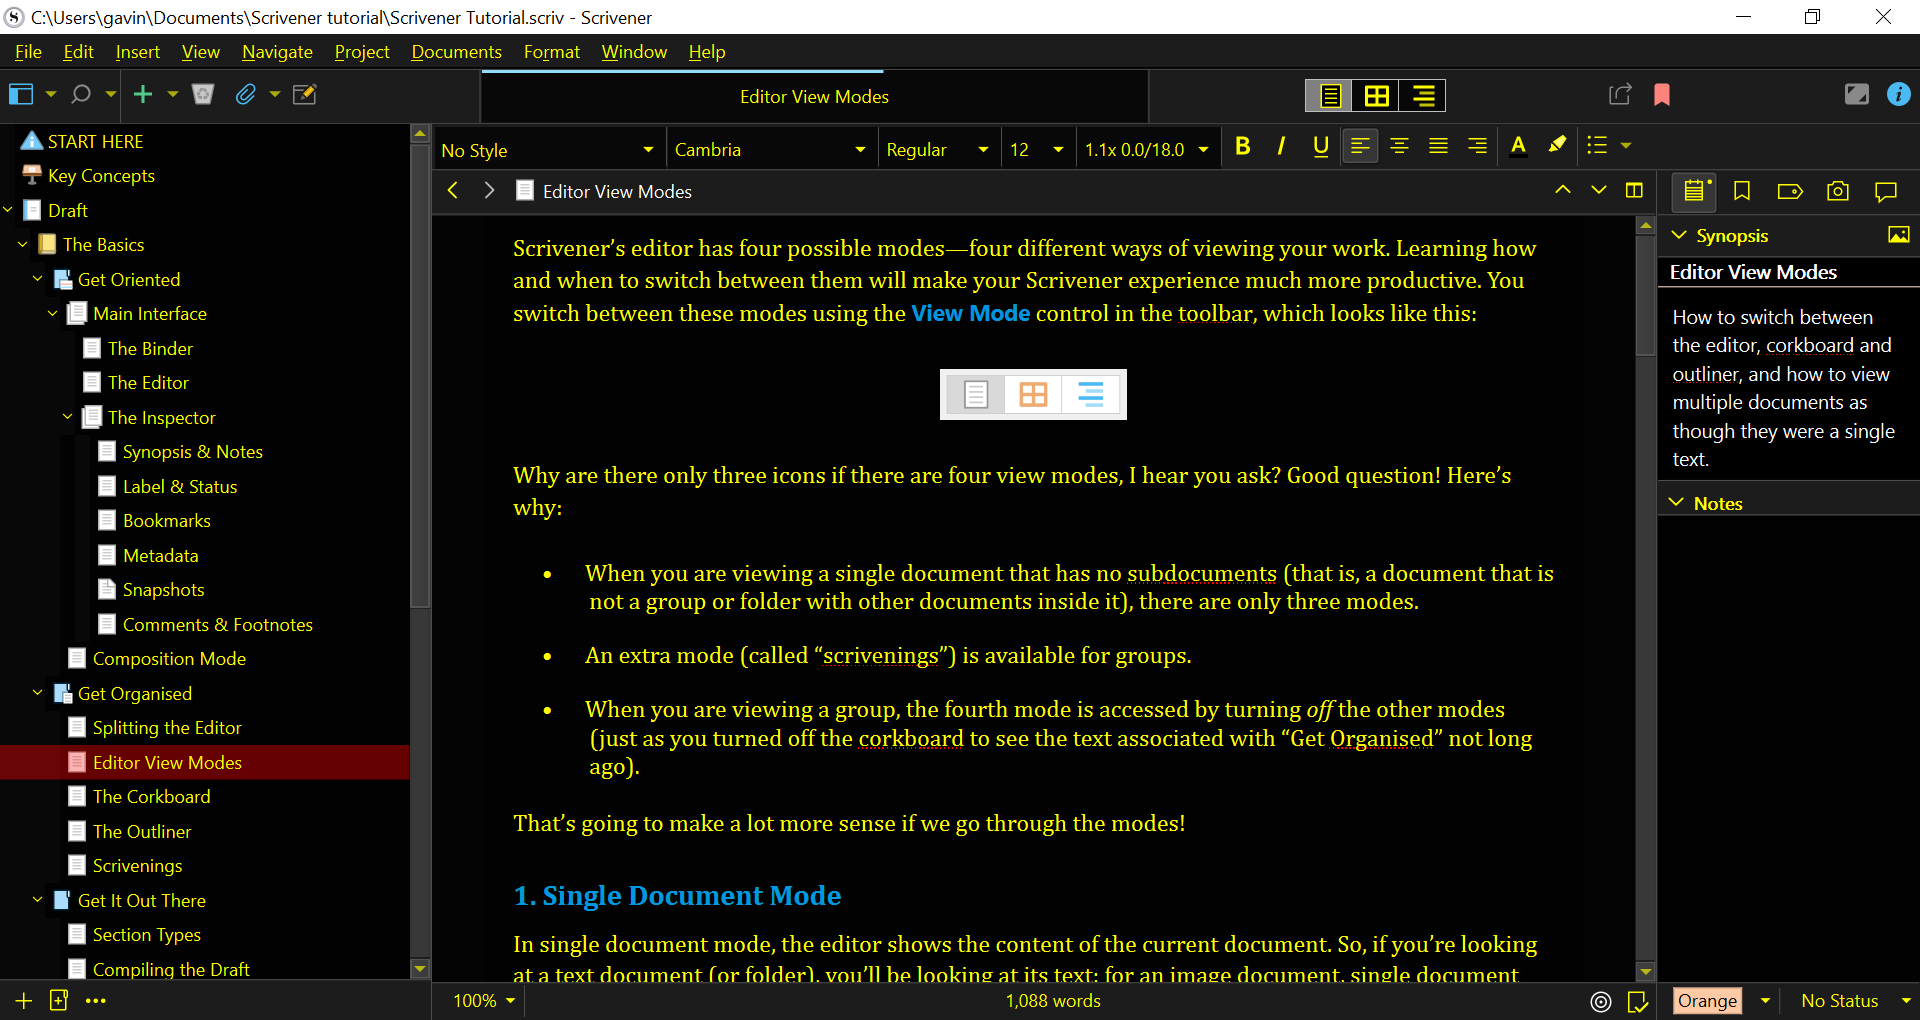Click the word count target icon

coord(1601,1001)
